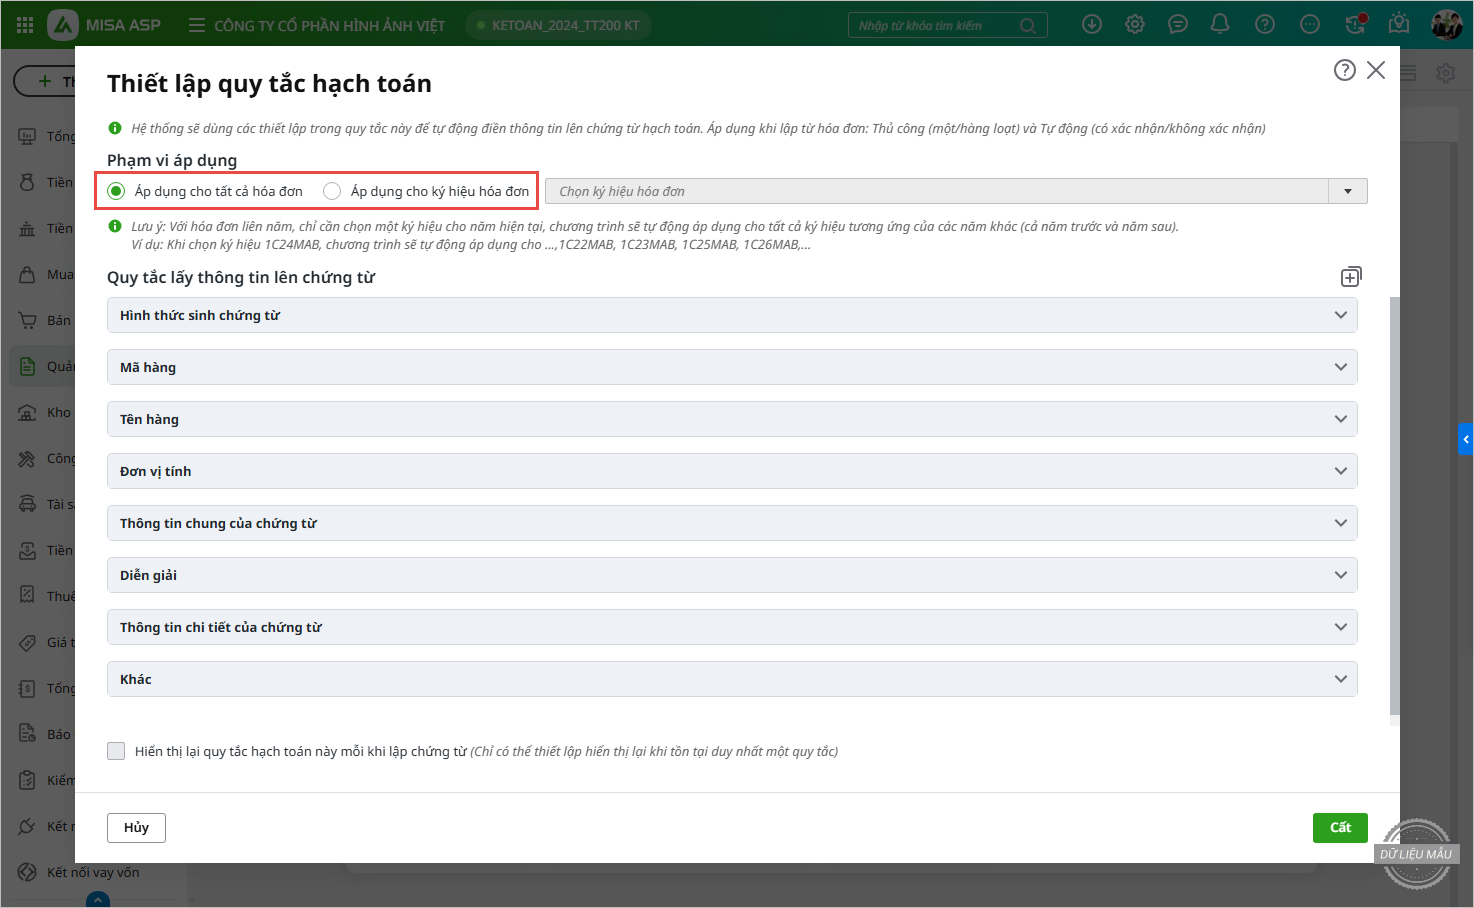1474x908 pixels.
Task: Select 'Áp dụng cho tất cả hóa đơn' radio
Action: tap(117, 191)
